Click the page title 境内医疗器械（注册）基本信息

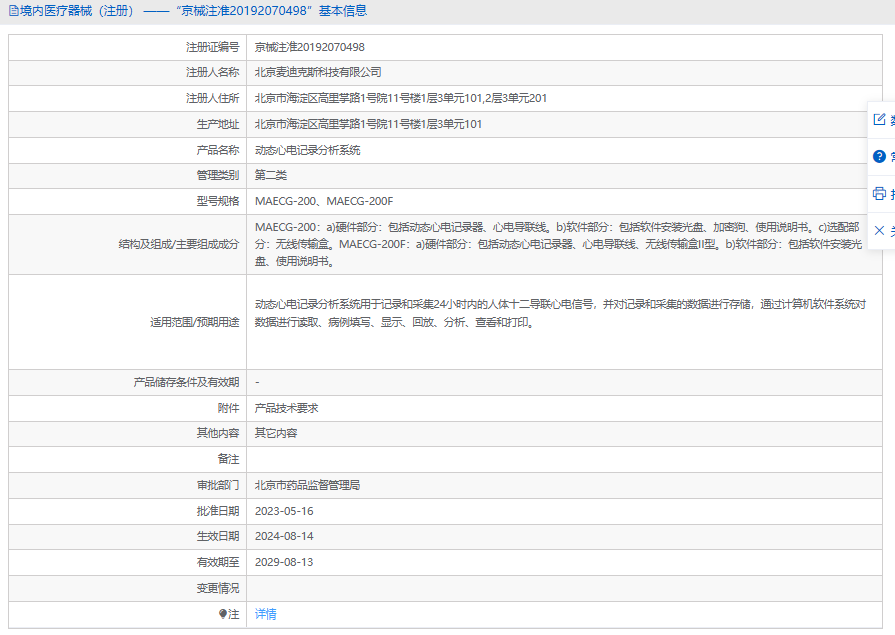[x=193, y=11]
